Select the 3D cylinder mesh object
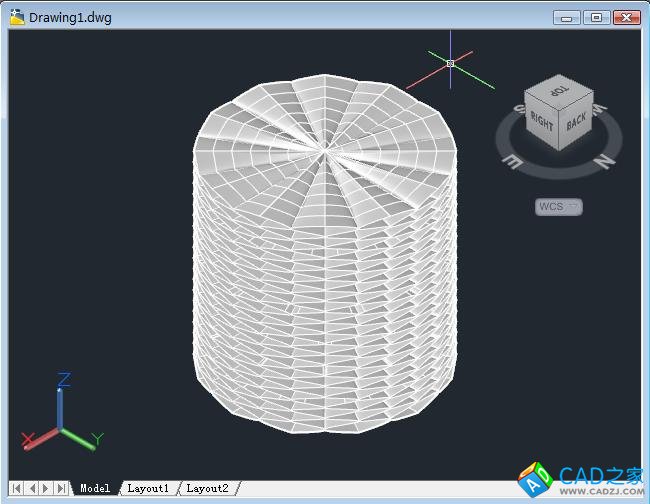The image size is (650, 504). (x=325, y=300)
